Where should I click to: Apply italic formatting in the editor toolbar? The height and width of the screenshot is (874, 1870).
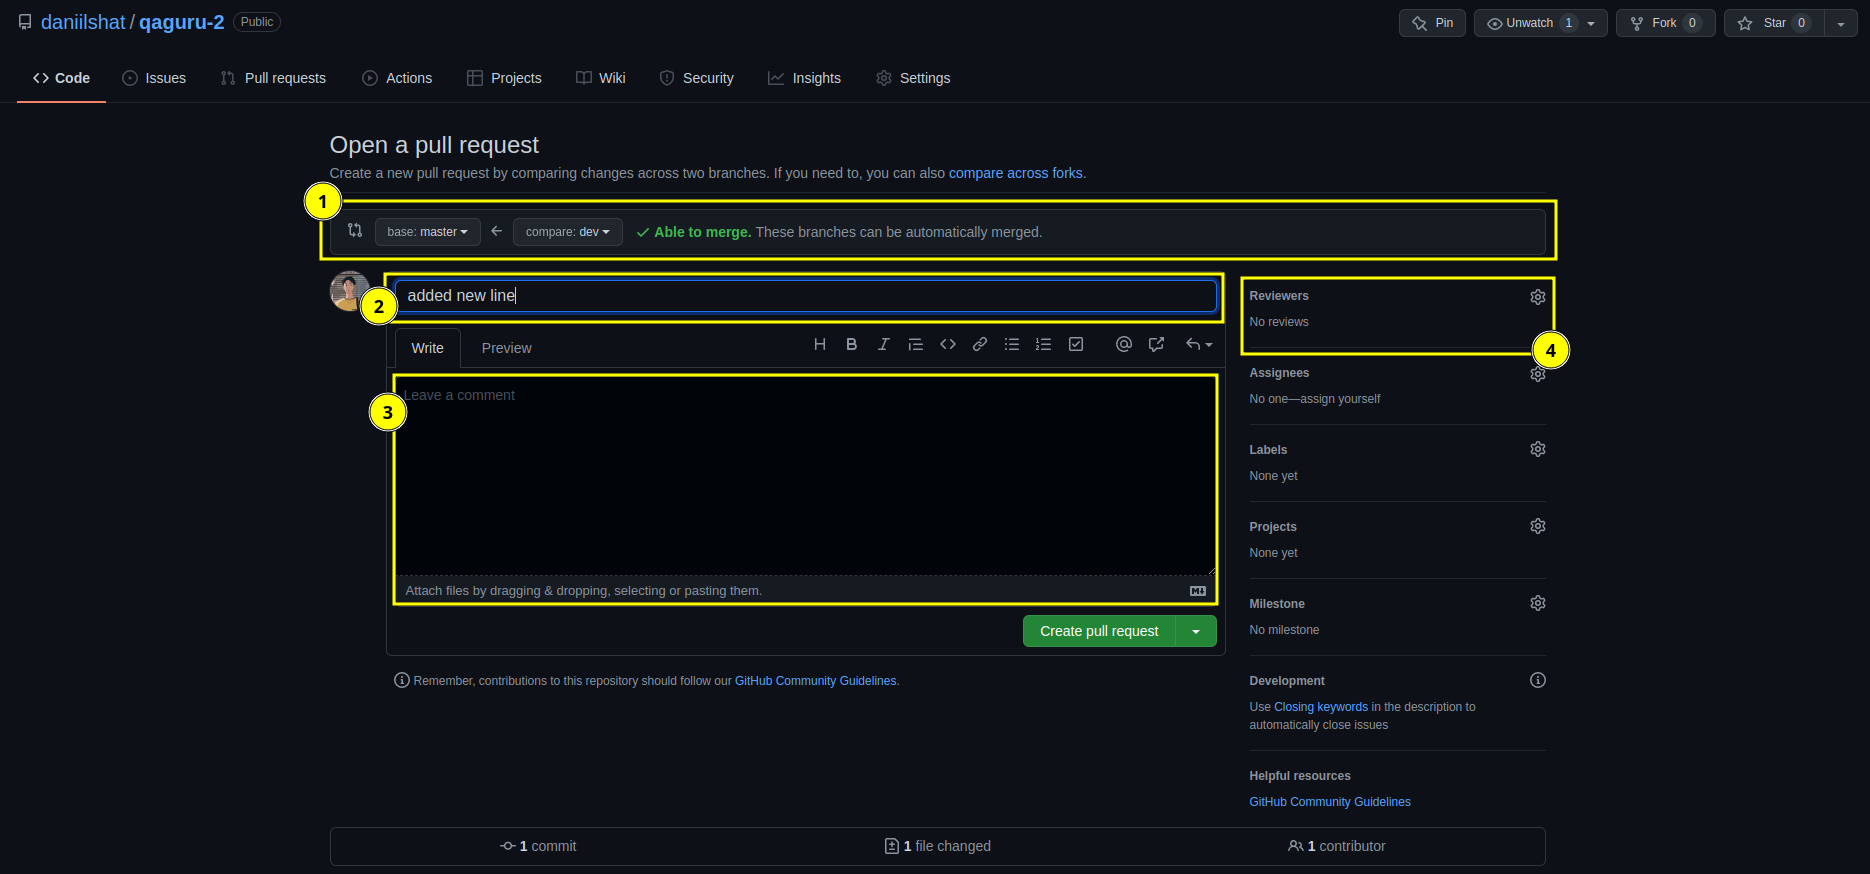884,344
